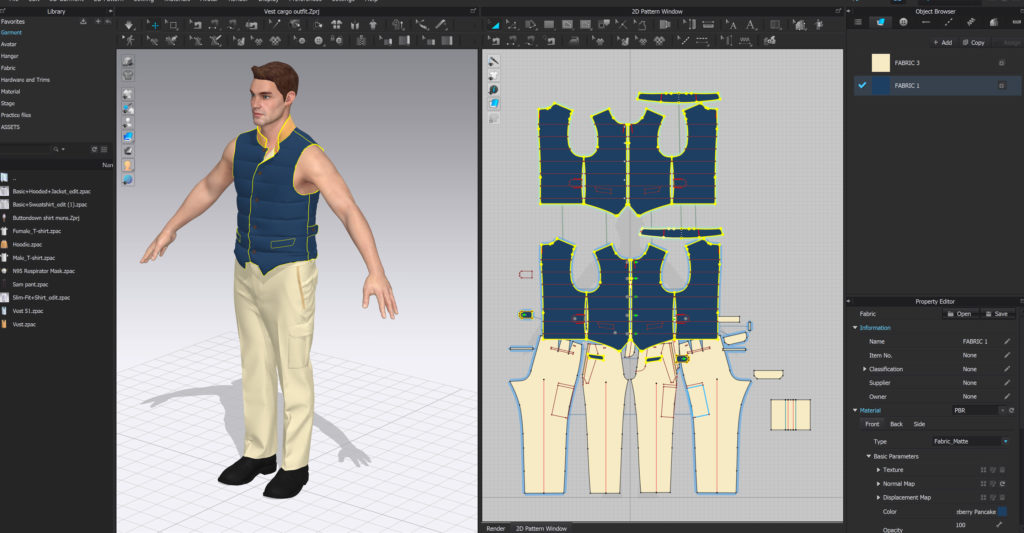Select the Simulate arrow tool in 3D toolbar
The width and height of the screenshot is (1024, 533).
pyautogui.click(x=129, y=25)
